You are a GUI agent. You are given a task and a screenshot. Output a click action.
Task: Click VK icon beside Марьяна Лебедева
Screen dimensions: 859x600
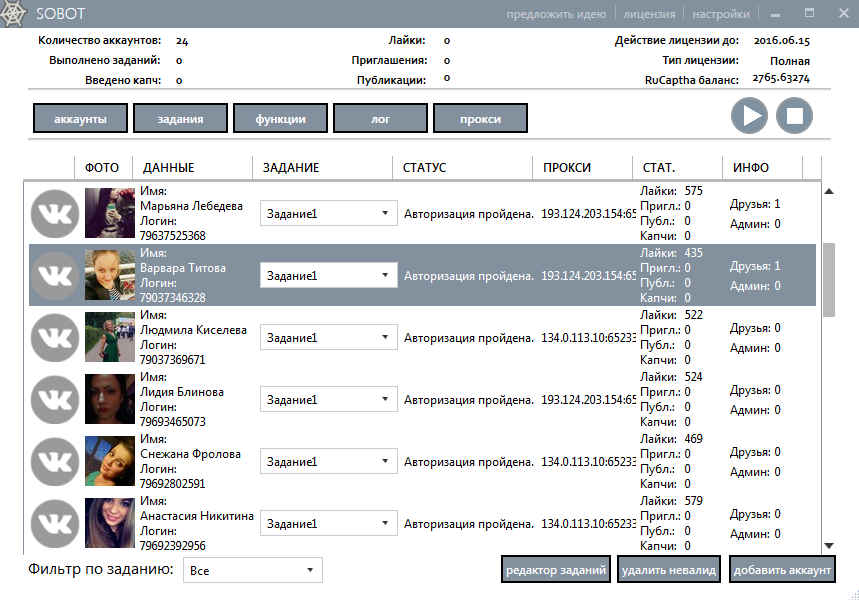55,213
